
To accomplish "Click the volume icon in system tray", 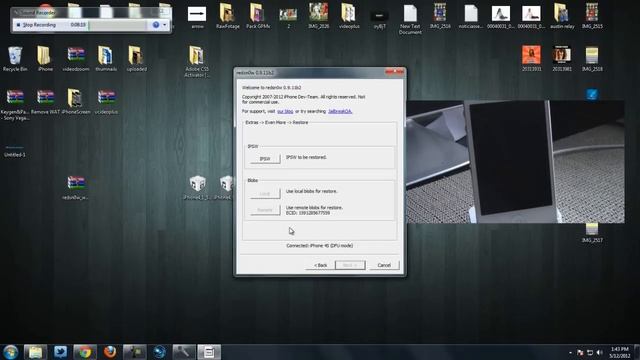I will click(599, 352).
